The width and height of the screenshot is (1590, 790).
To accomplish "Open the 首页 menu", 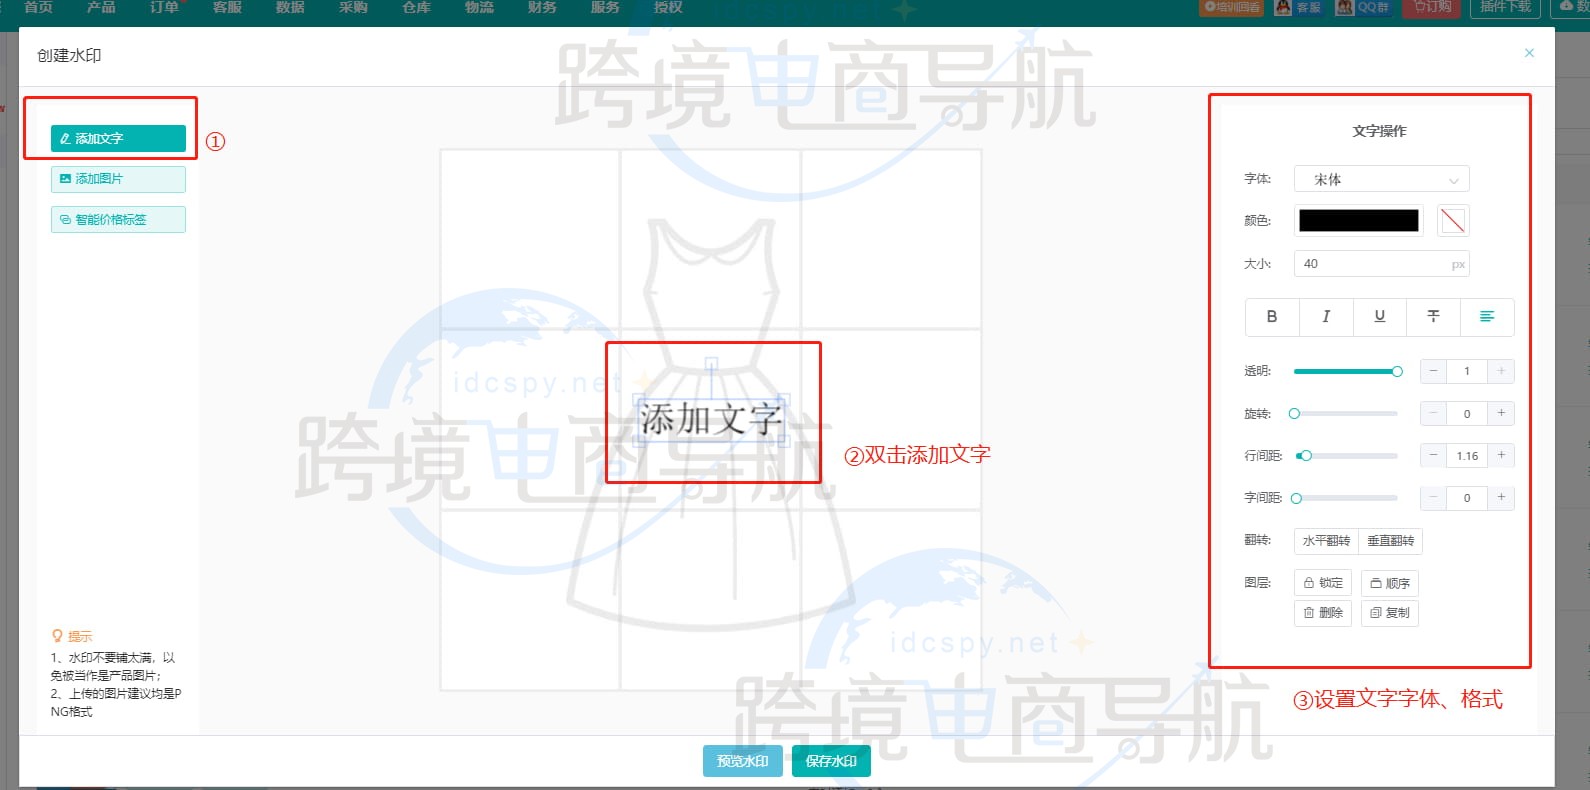I will pos(38,7).
